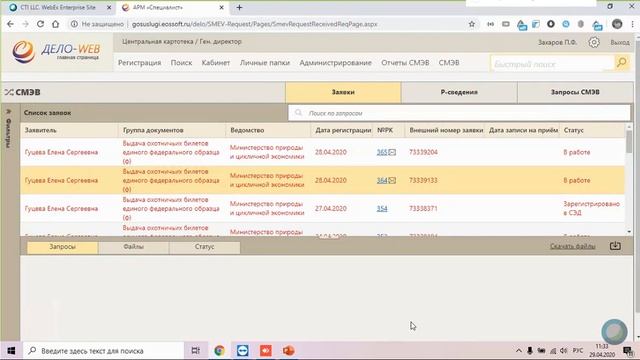Bookmark page with star icon
The image size is (640, 360).
472,24
